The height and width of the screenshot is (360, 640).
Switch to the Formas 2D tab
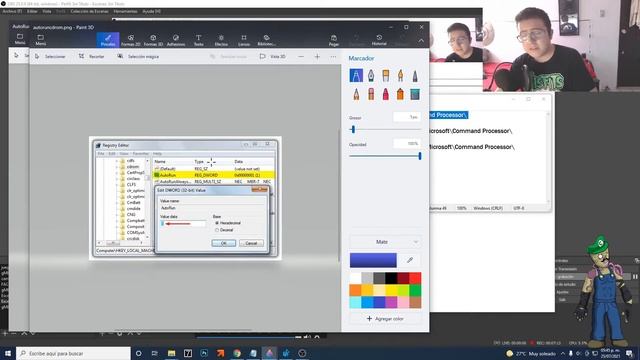tap(131, 40)
